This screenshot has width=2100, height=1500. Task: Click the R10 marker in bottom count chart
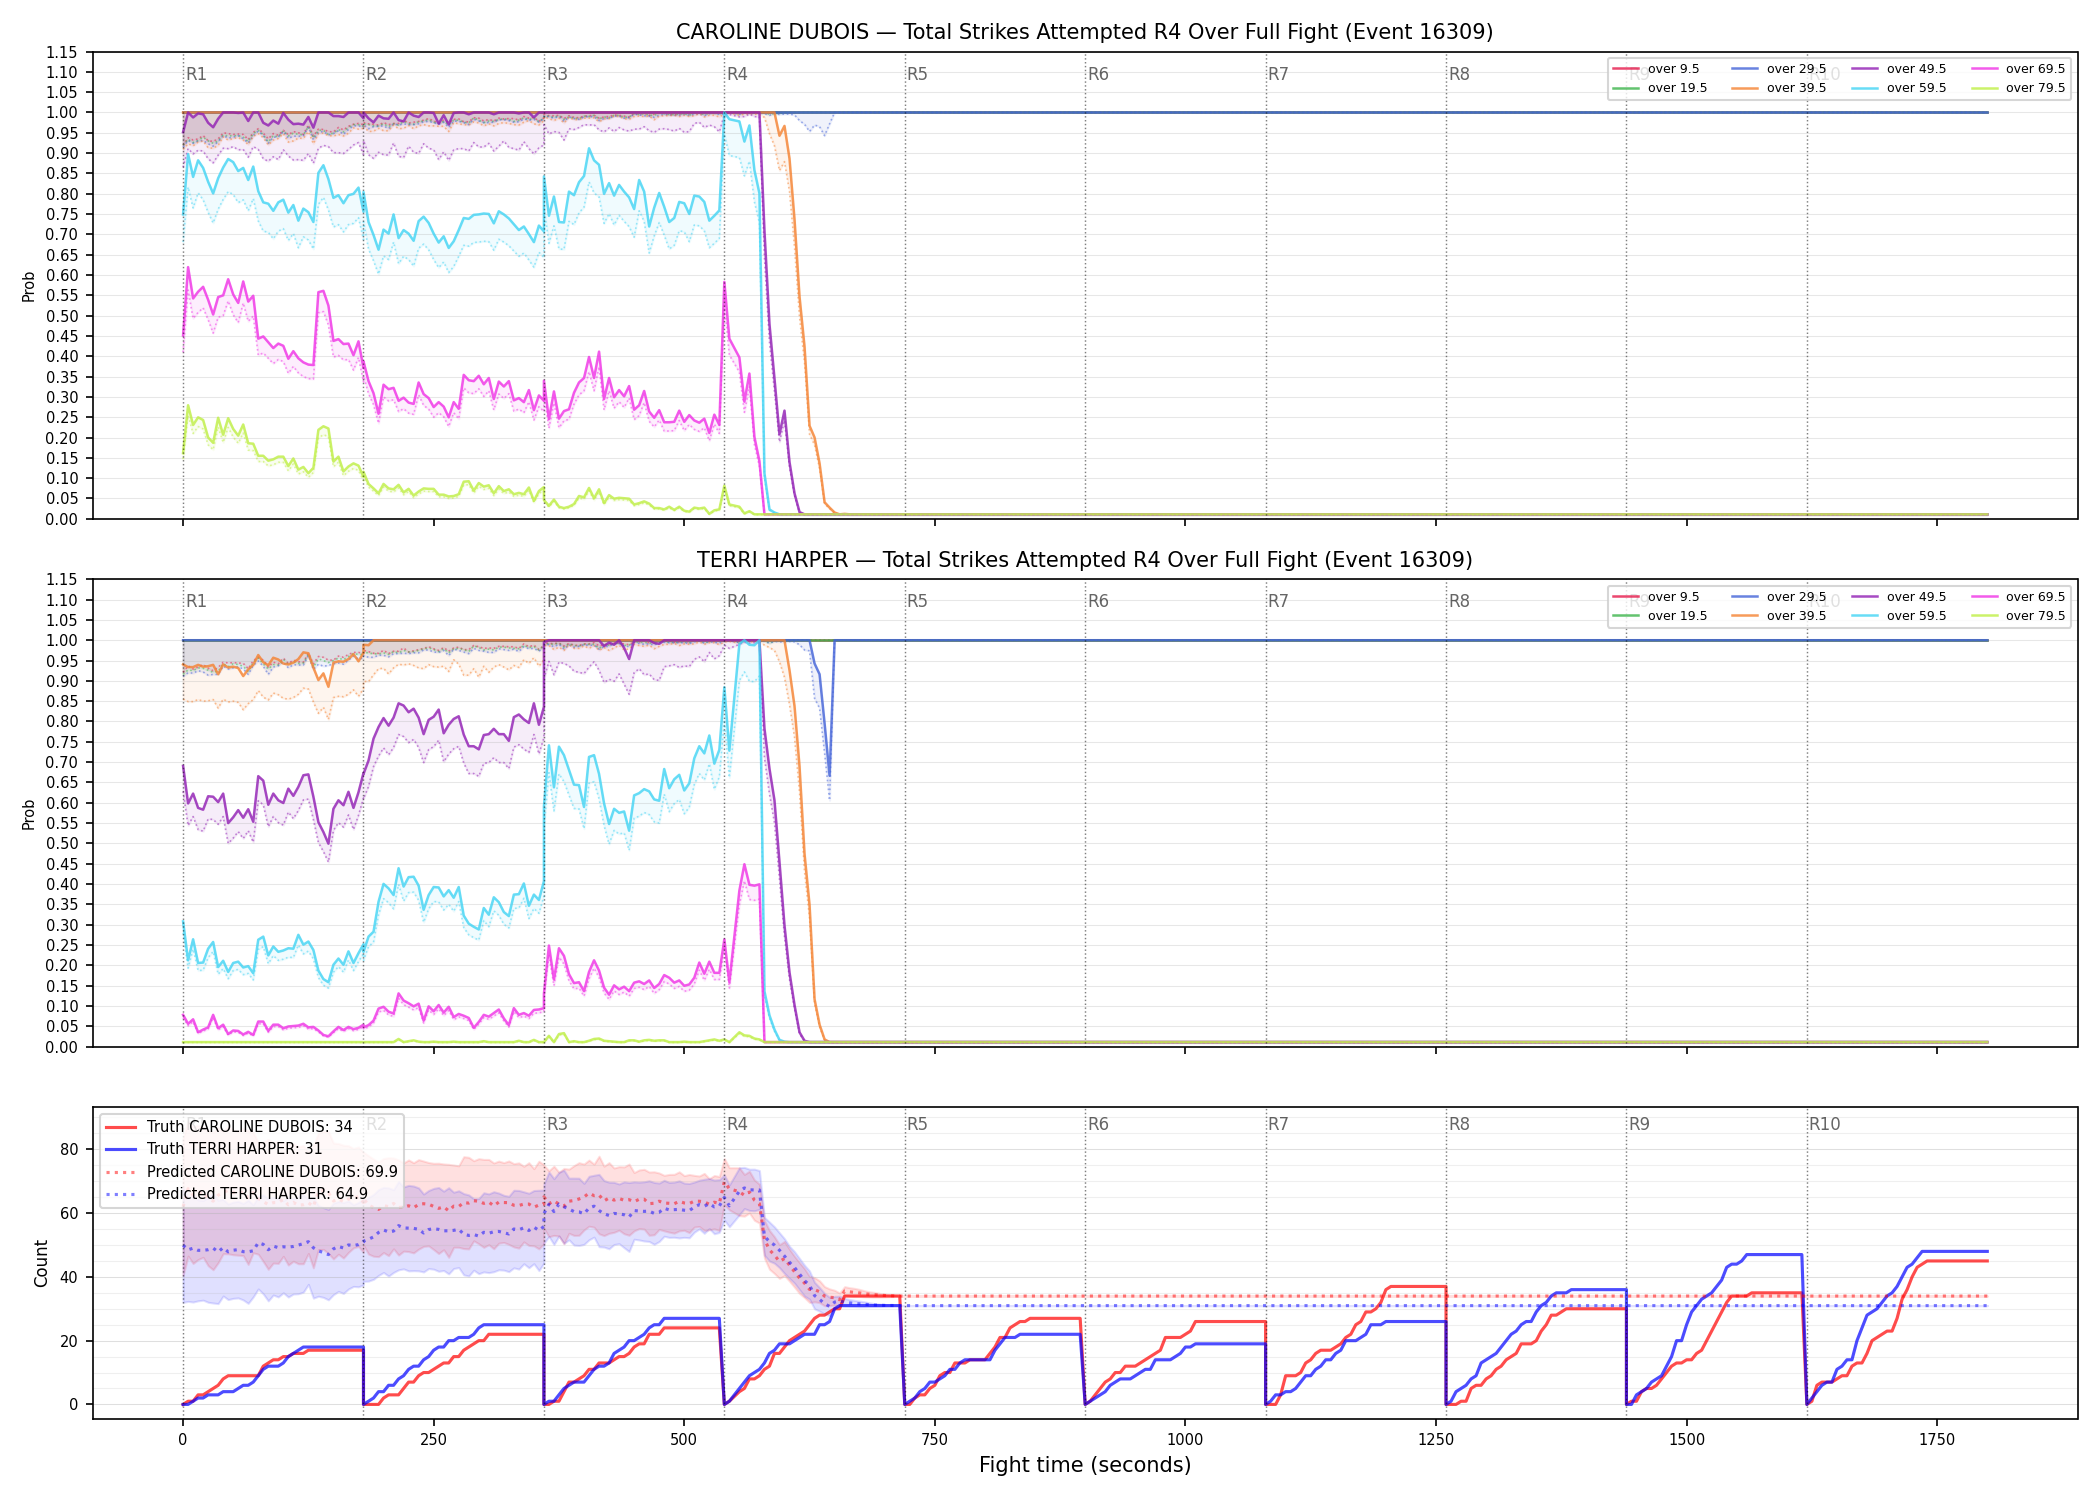[1824, 1124]
